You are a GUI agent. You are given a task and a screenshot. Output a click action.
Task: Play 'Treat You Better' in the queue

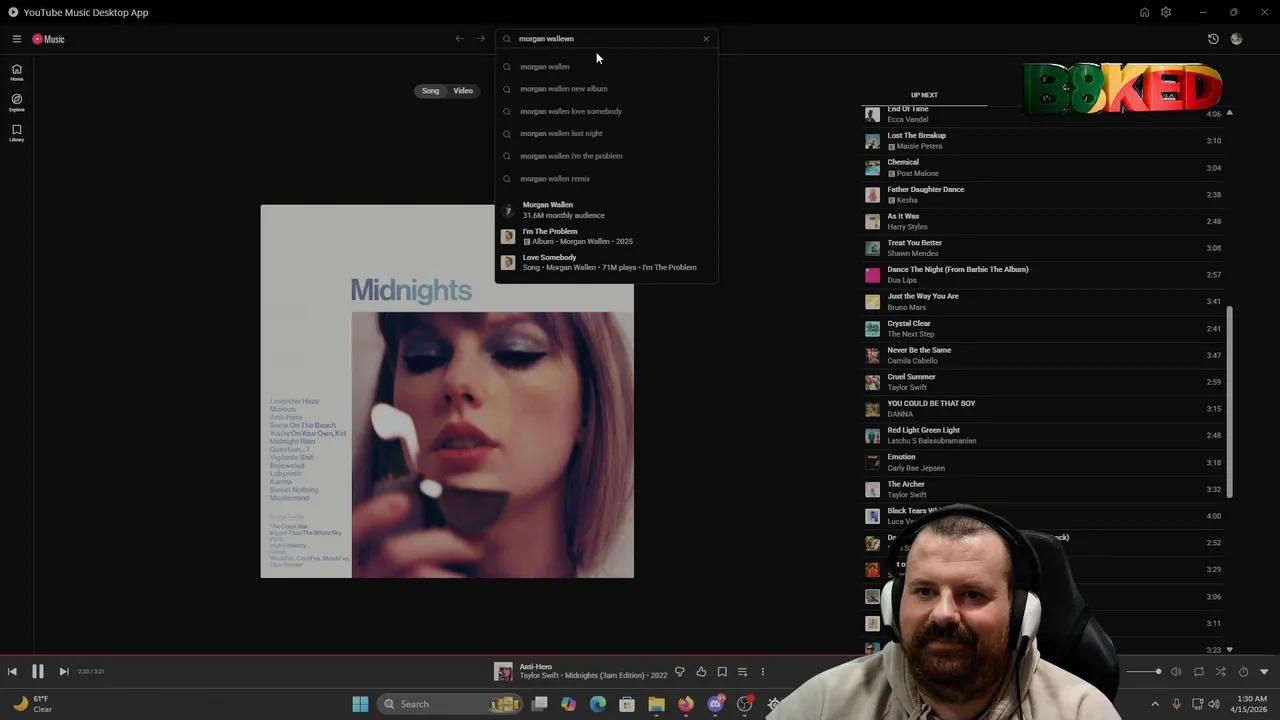[x=1042, y=248]
